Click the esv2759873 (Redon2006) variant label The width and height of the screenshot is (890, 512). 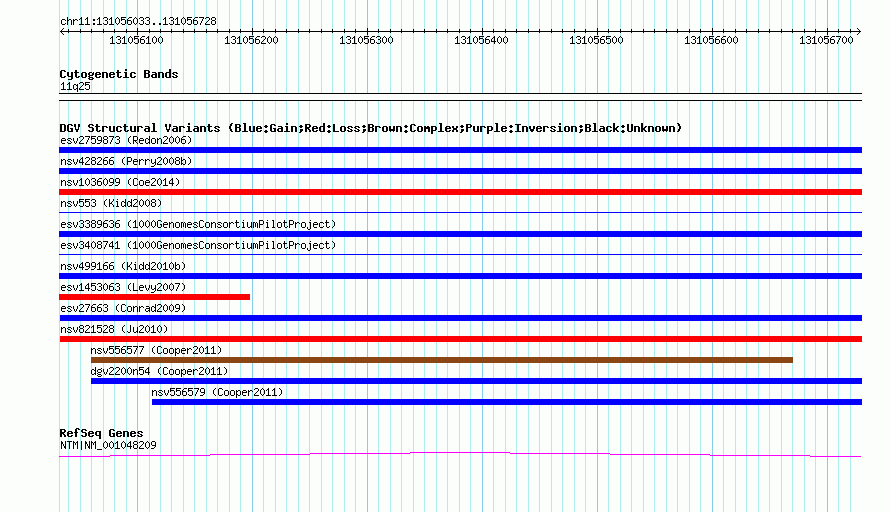pyautogui.click(x=126, y=140)
